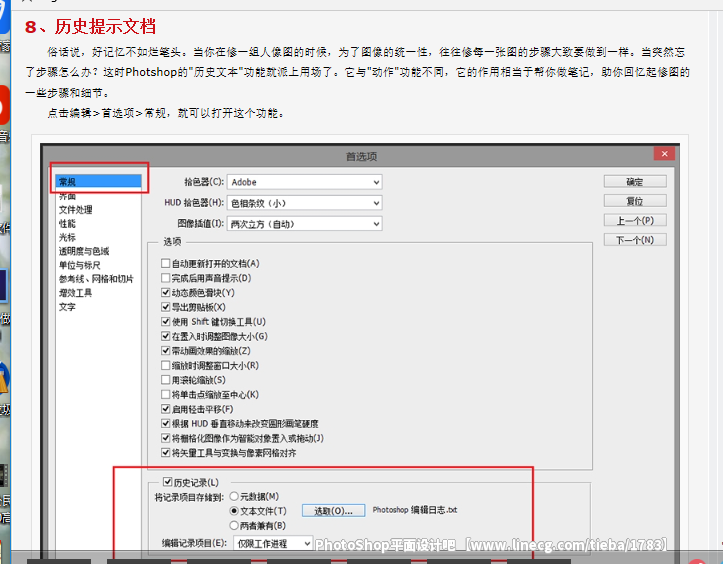Expand the 拾色器 Adobe dropdown

304,182
